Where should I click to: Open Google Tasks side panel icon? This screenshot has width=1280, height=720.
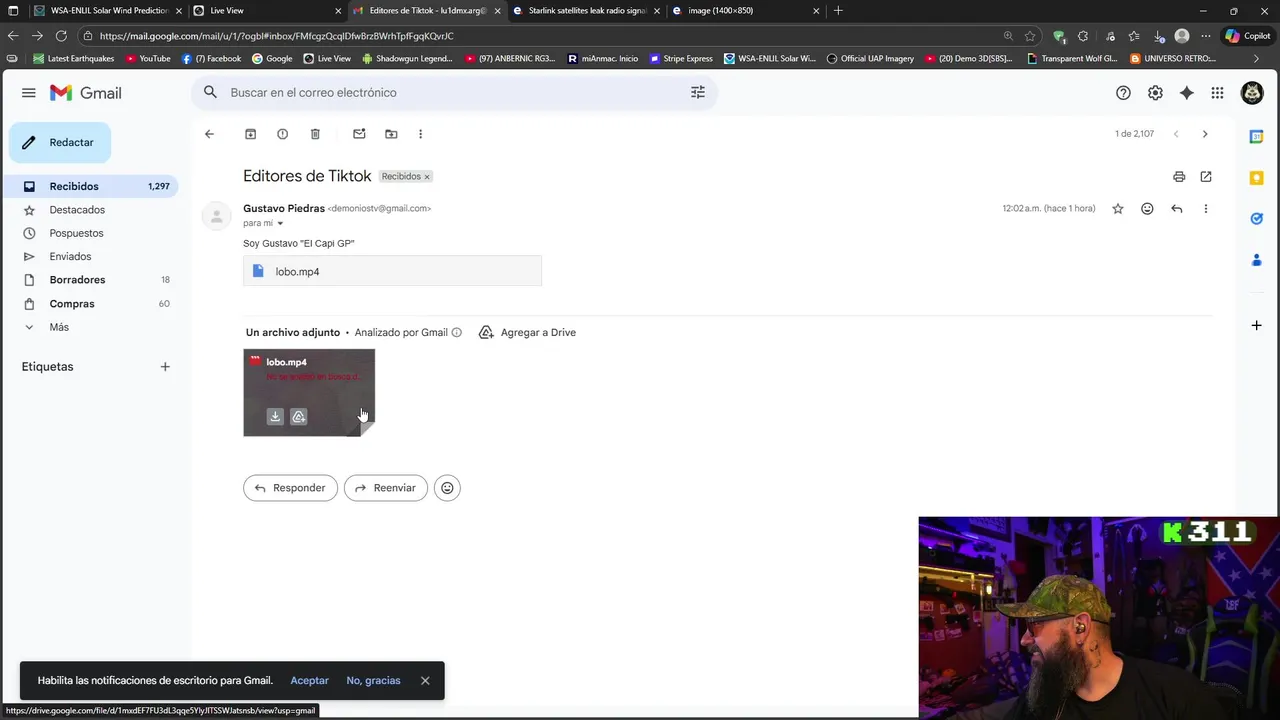tap(1257, 219)
